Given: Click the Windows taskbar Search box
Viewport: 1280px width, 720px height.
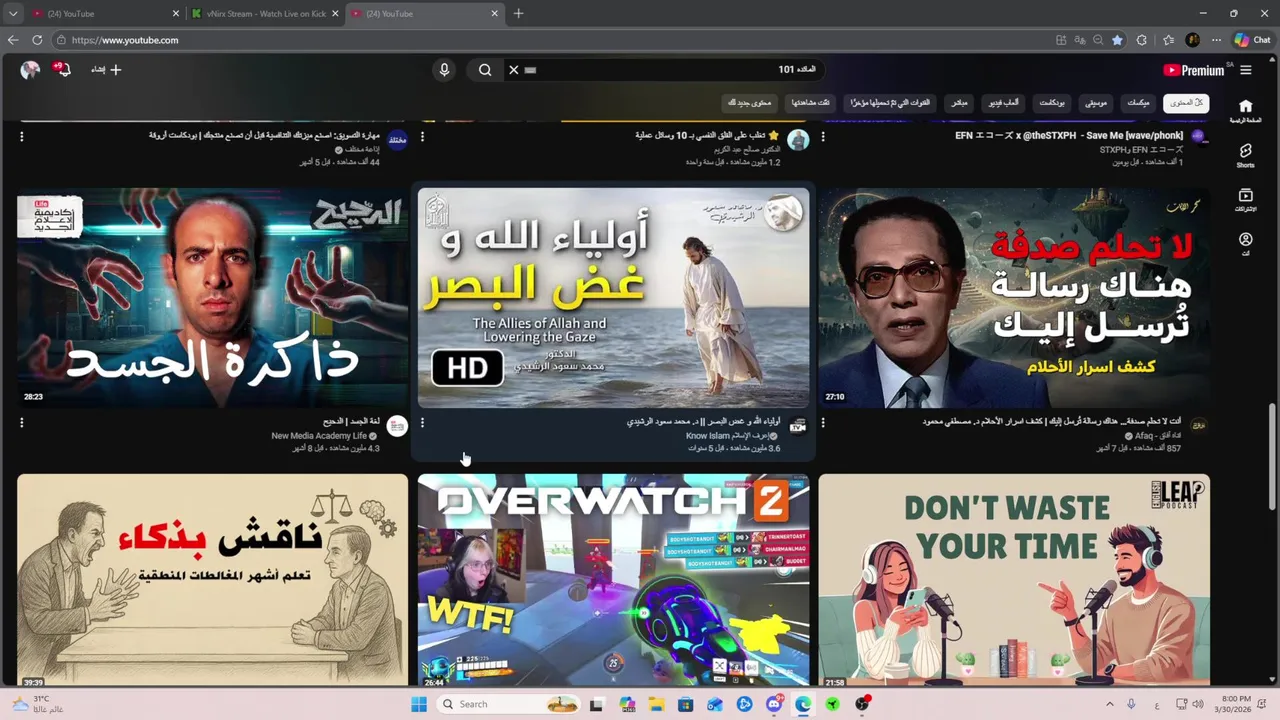Looking at the screenshot, I should (x=510, y=704).
